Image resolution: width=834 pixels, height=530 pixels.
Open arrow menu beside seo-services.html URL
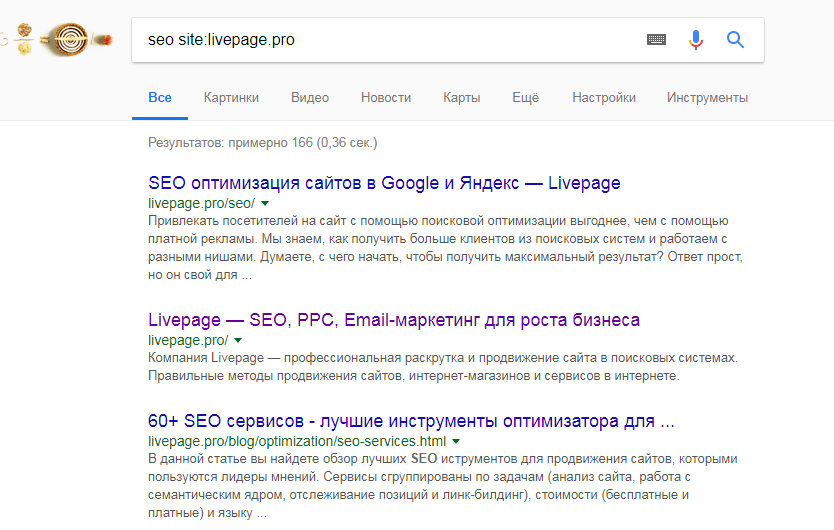coord(456,441)
